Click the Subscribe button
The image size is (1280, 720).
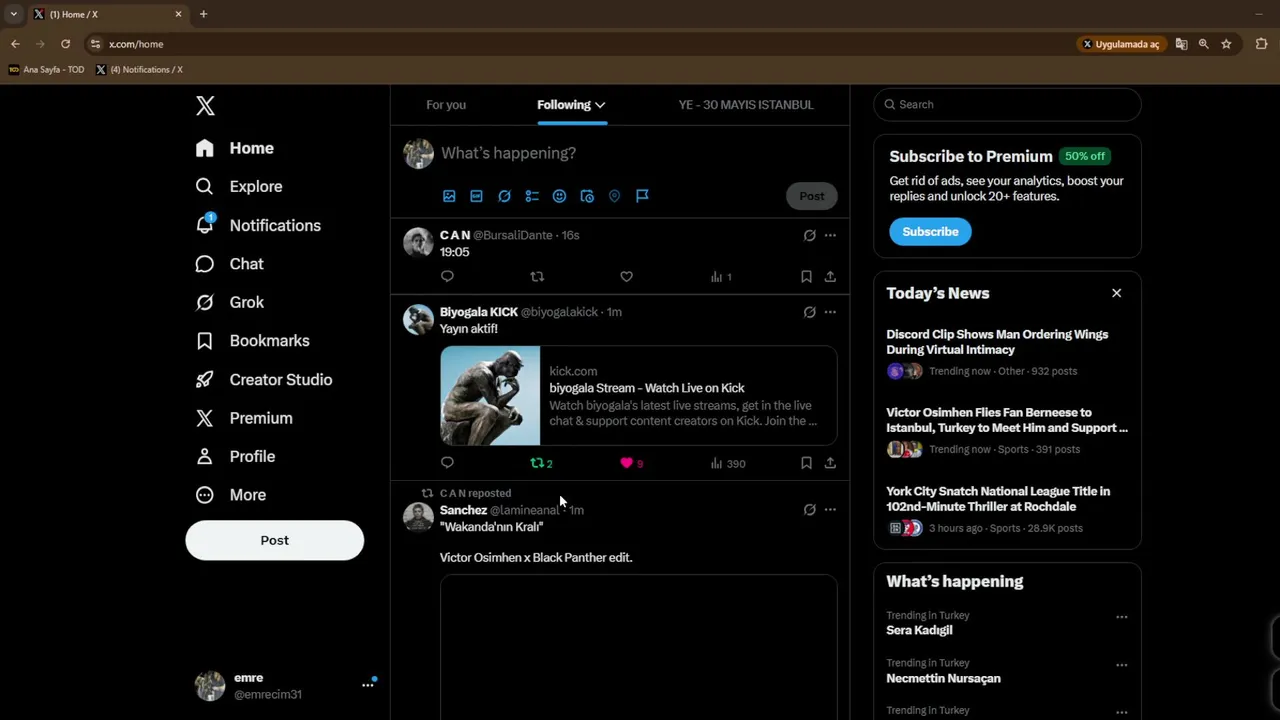click(930, 231)
